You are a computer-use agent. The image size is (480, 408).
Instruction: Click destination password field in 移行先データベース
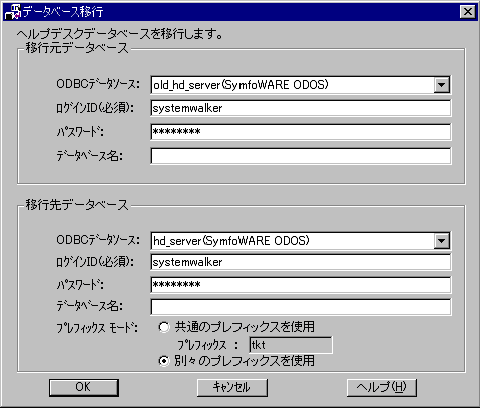click(301, 285)
